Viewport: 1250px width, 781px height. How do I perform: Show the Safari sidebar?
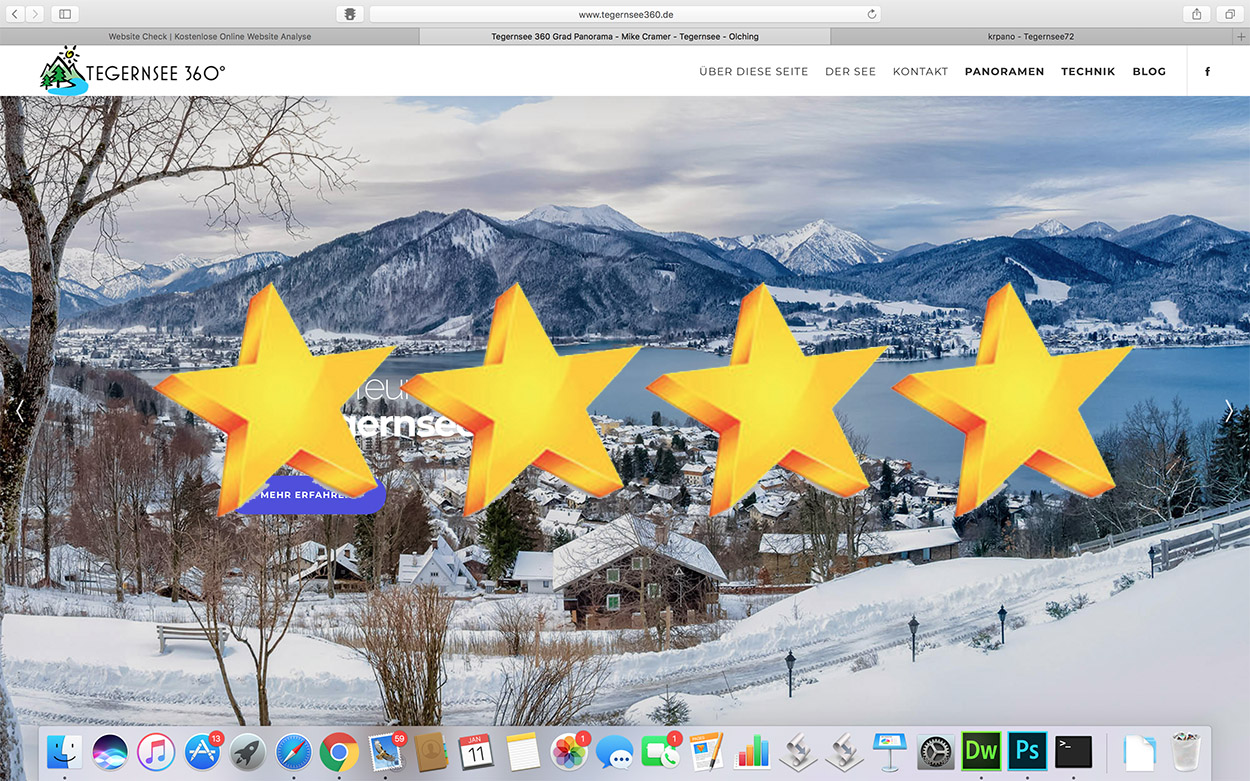(65, 14)
